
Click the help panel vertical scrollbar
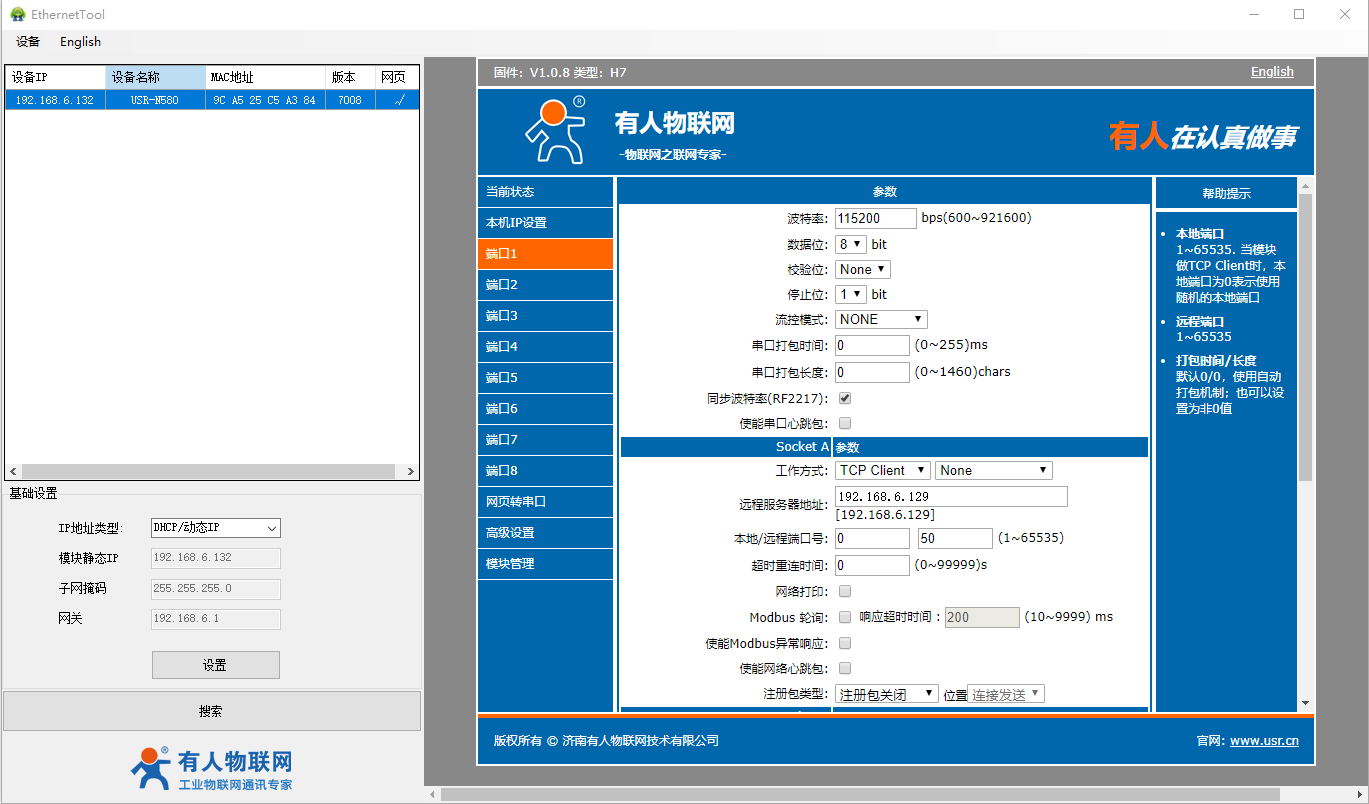[1305, 340]
